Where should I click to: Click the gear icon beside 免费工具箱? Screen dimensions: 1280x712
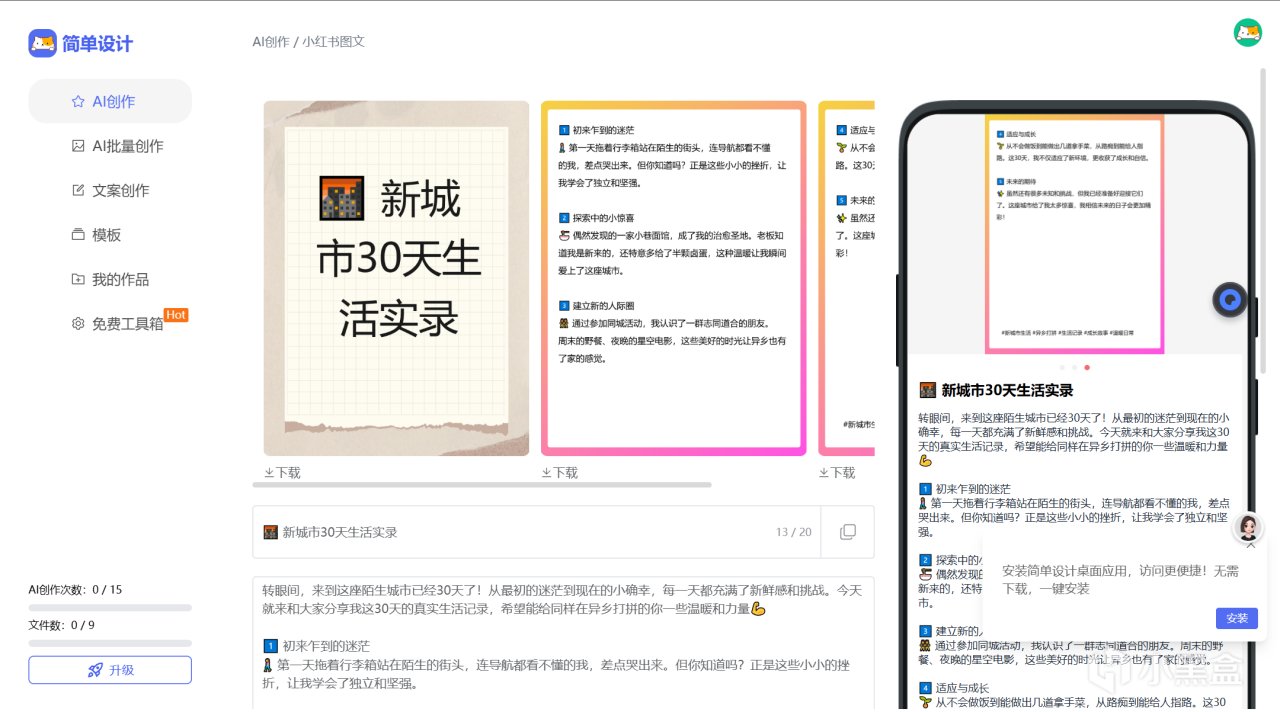click(78, 324)
